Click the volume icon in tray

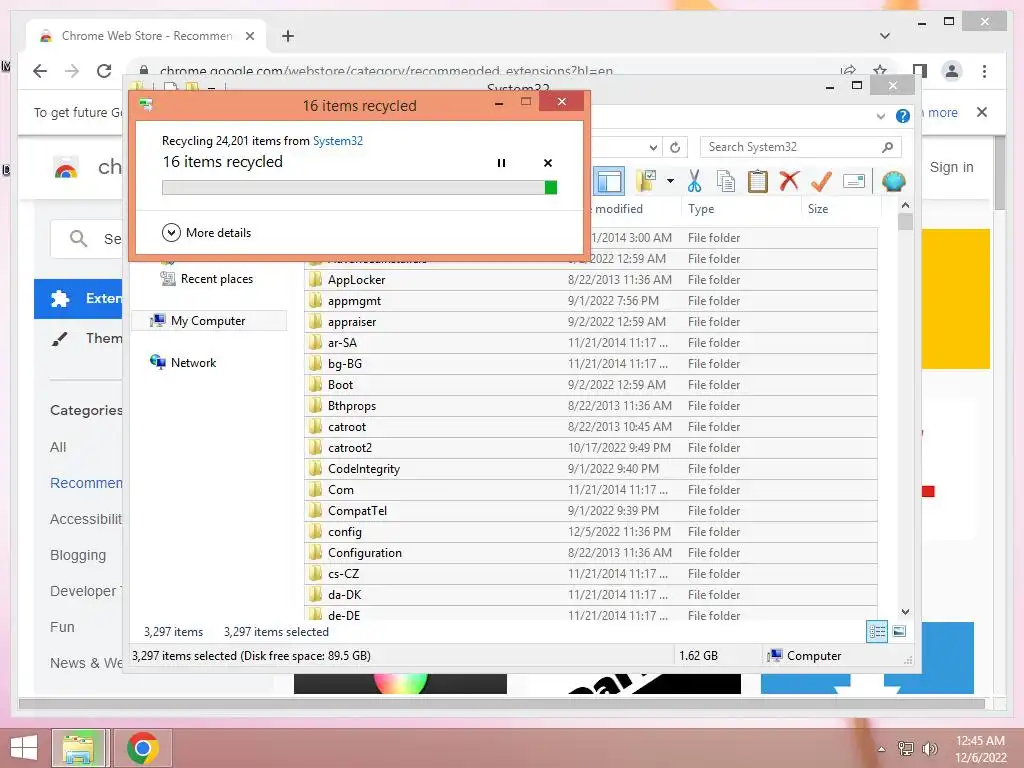click(929, 748)
